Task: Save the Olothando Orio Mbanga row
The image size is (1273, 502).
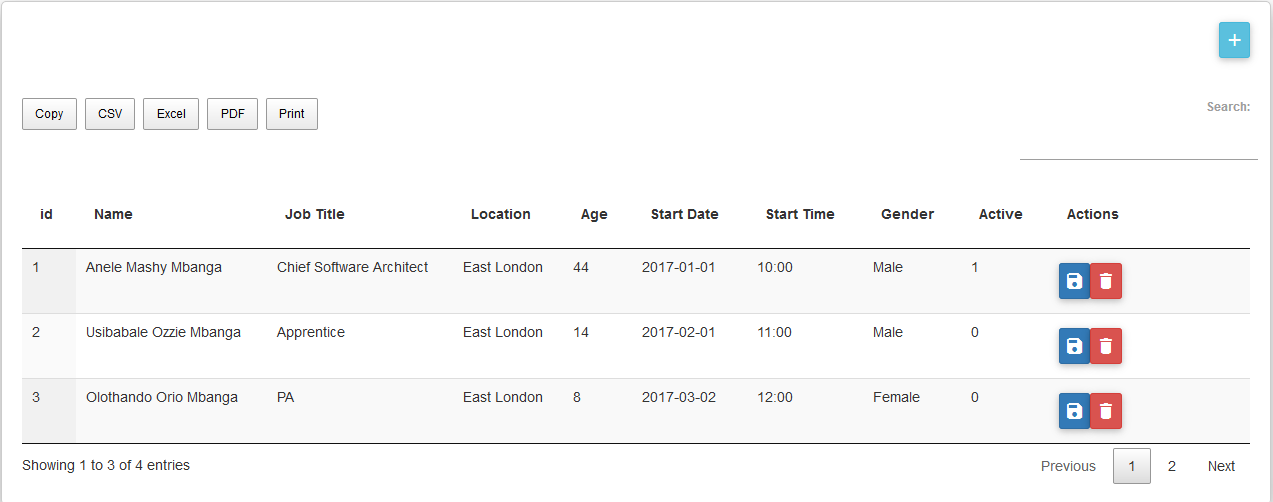Action: tap(1074, 412)
